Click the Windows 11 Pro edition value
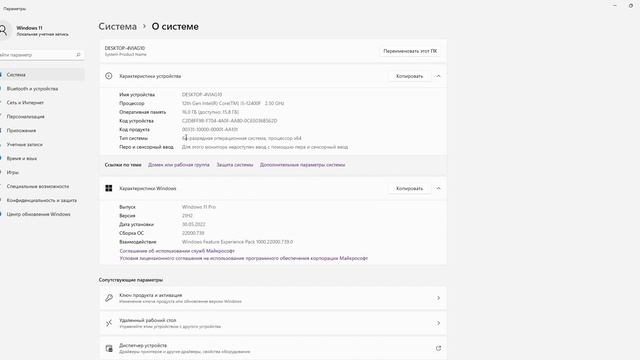Screen dimensions: 640x360 199,207
